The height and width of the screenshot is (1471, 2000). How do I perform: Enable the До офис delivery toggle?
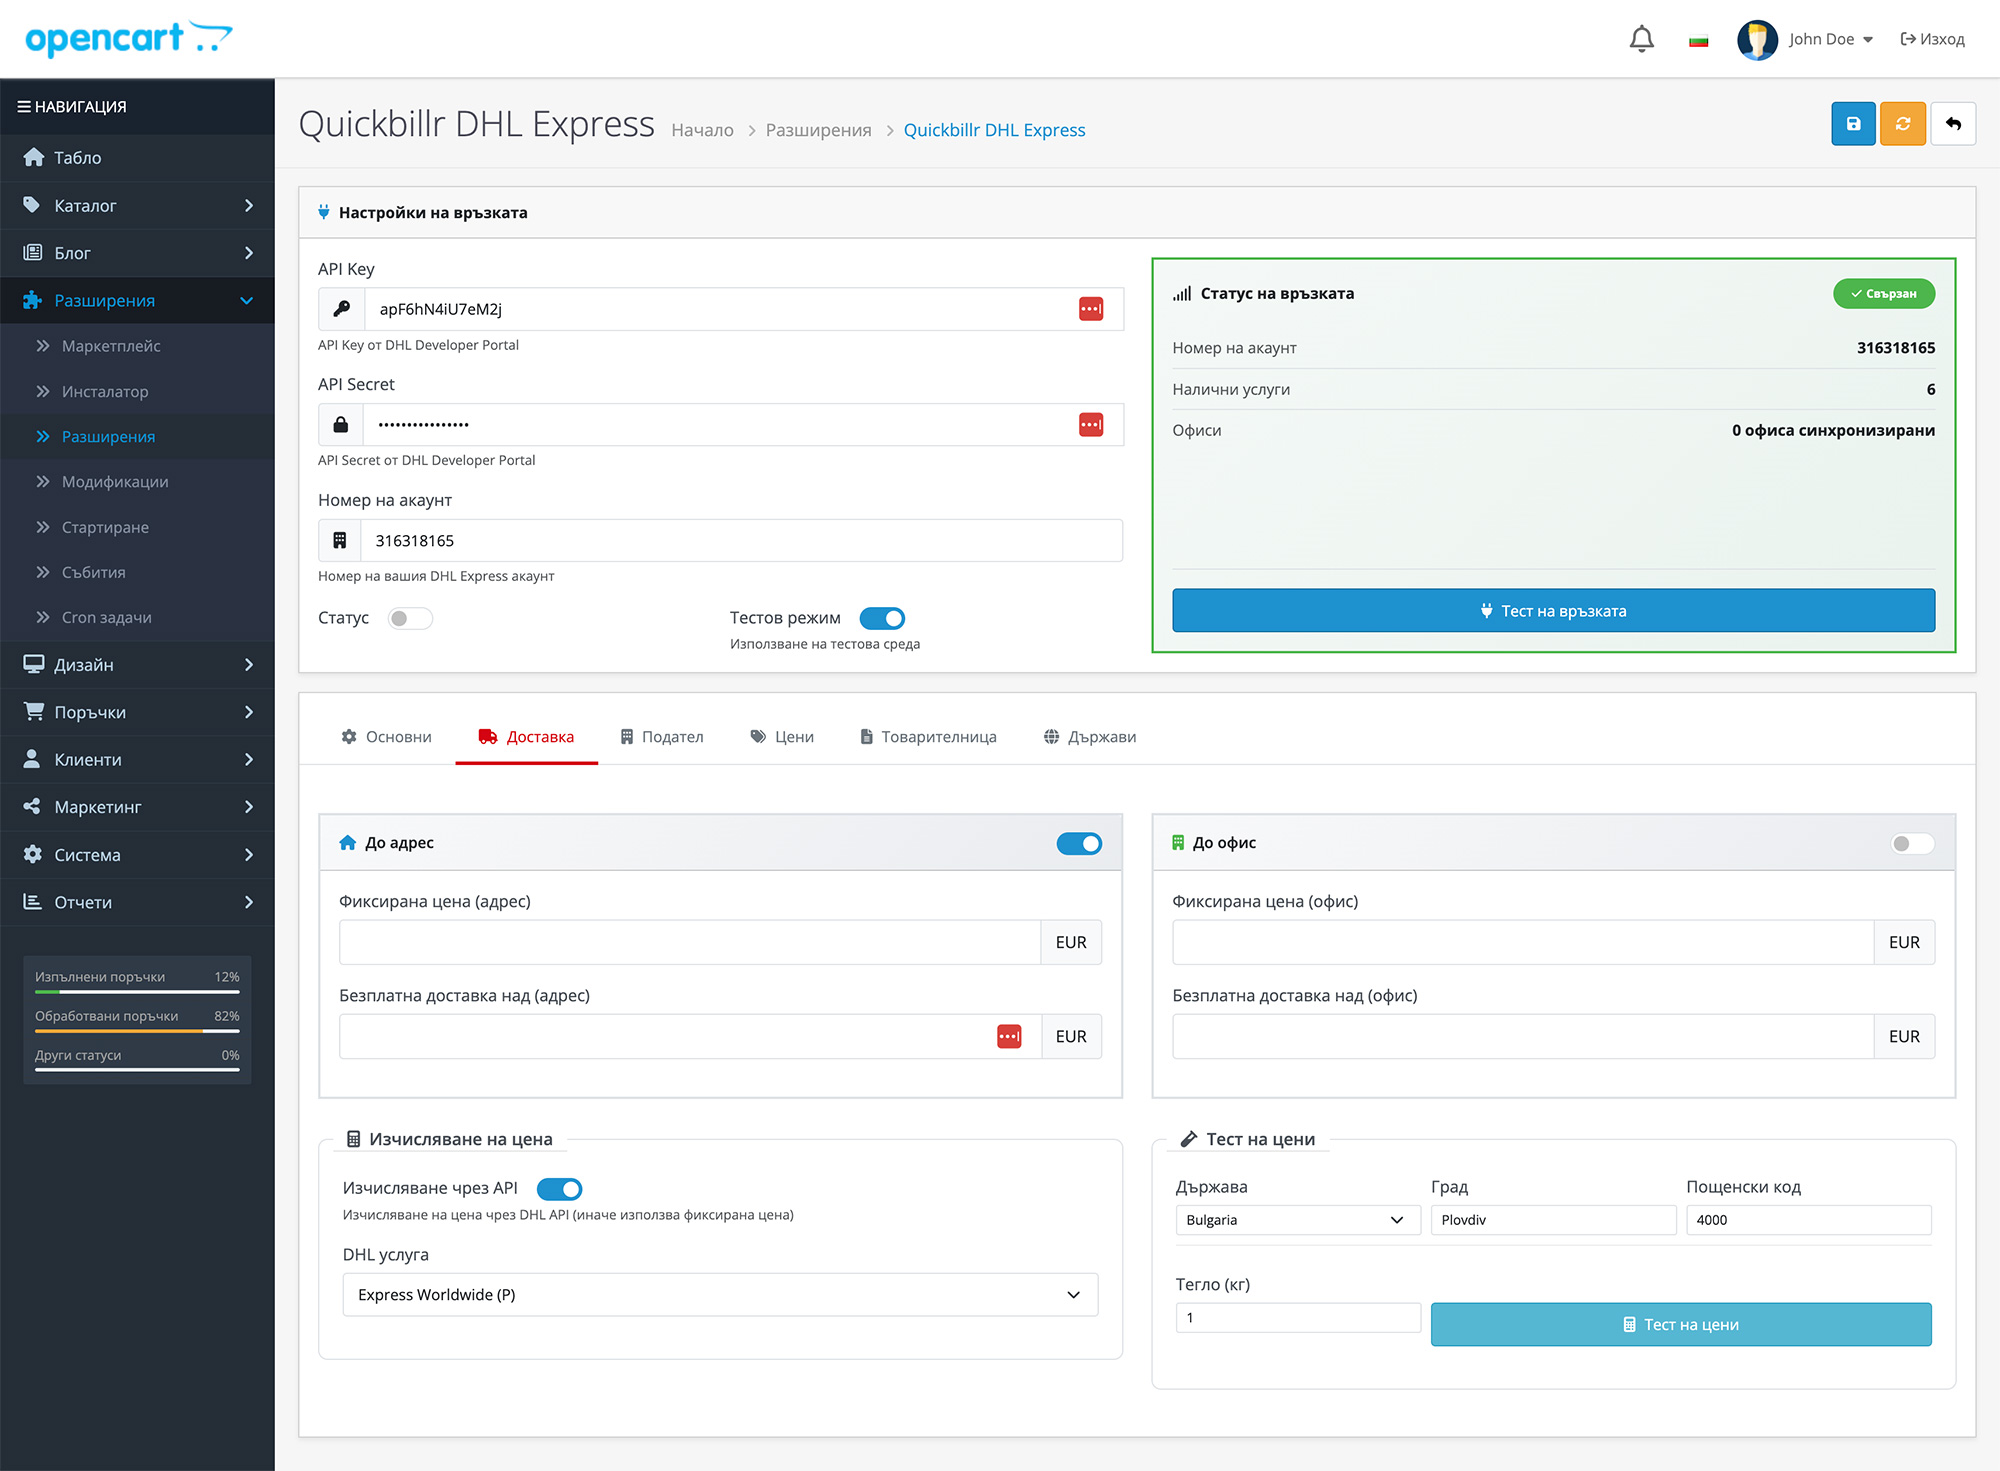[1911, 843]
